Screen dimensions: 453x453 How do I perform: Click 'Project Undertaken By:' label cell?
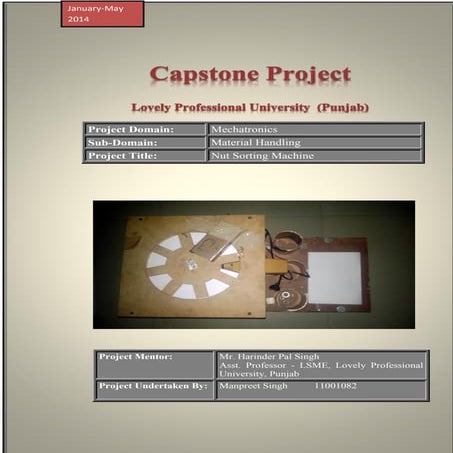click(154, 390)
